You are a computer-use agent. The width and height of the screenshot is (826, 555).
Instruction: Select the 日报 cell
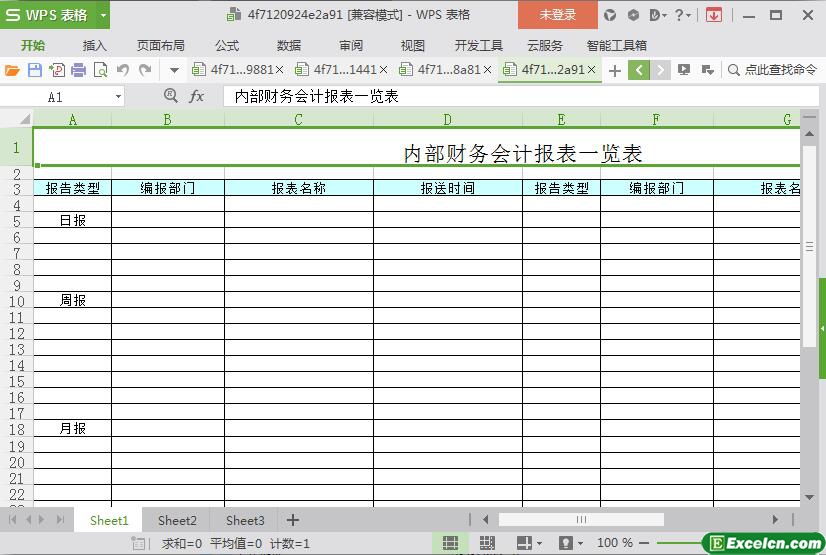pos(73,220)
